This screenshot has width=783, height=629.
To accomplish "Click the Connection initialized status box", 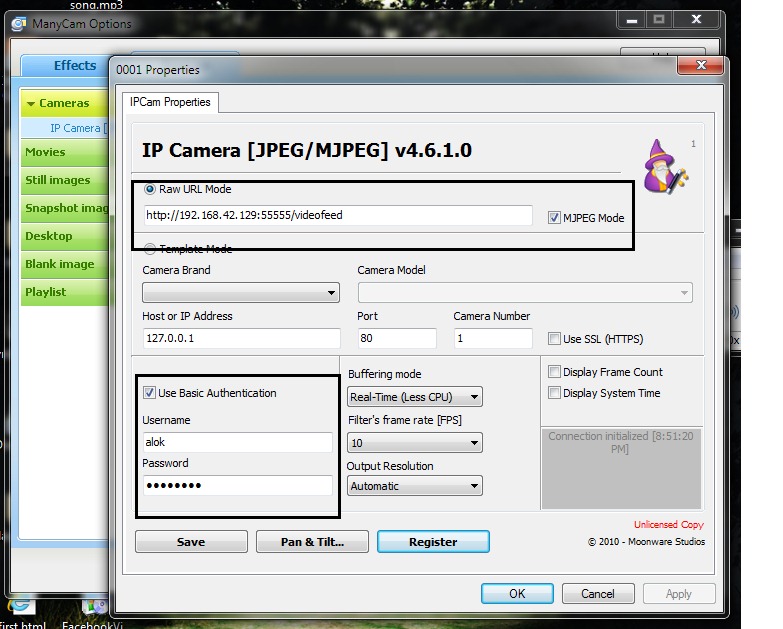I will pyautogui.click(x=621, y=468).
